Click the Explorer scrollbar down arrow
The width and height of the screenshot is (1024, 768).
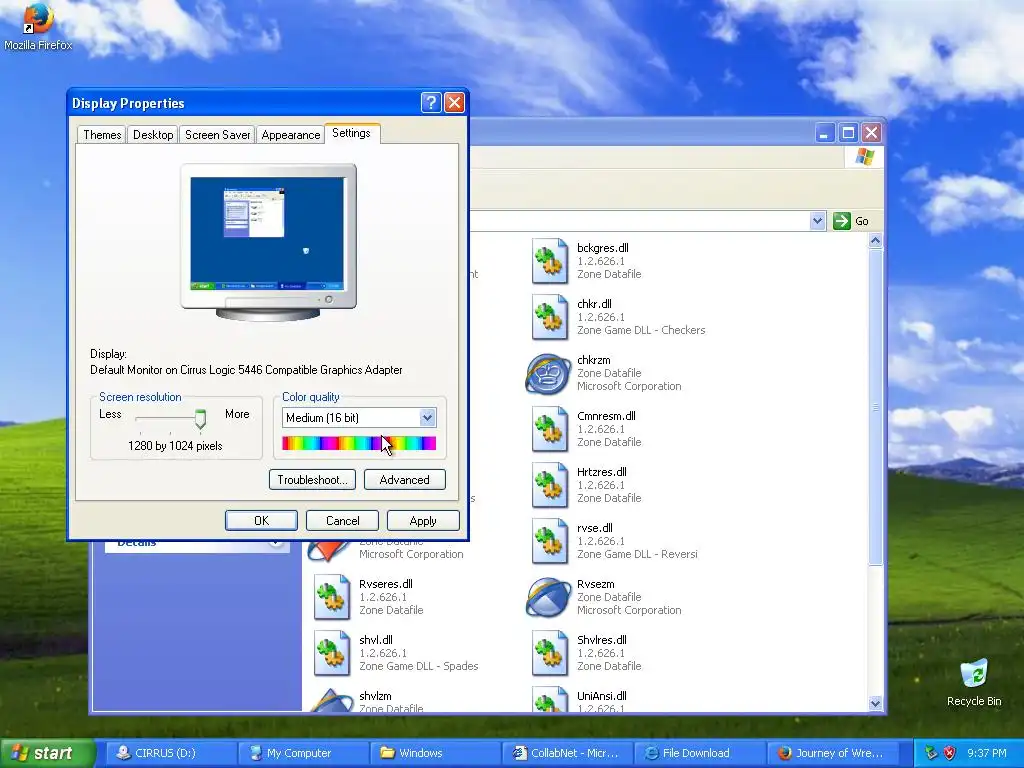click(875, 703)
